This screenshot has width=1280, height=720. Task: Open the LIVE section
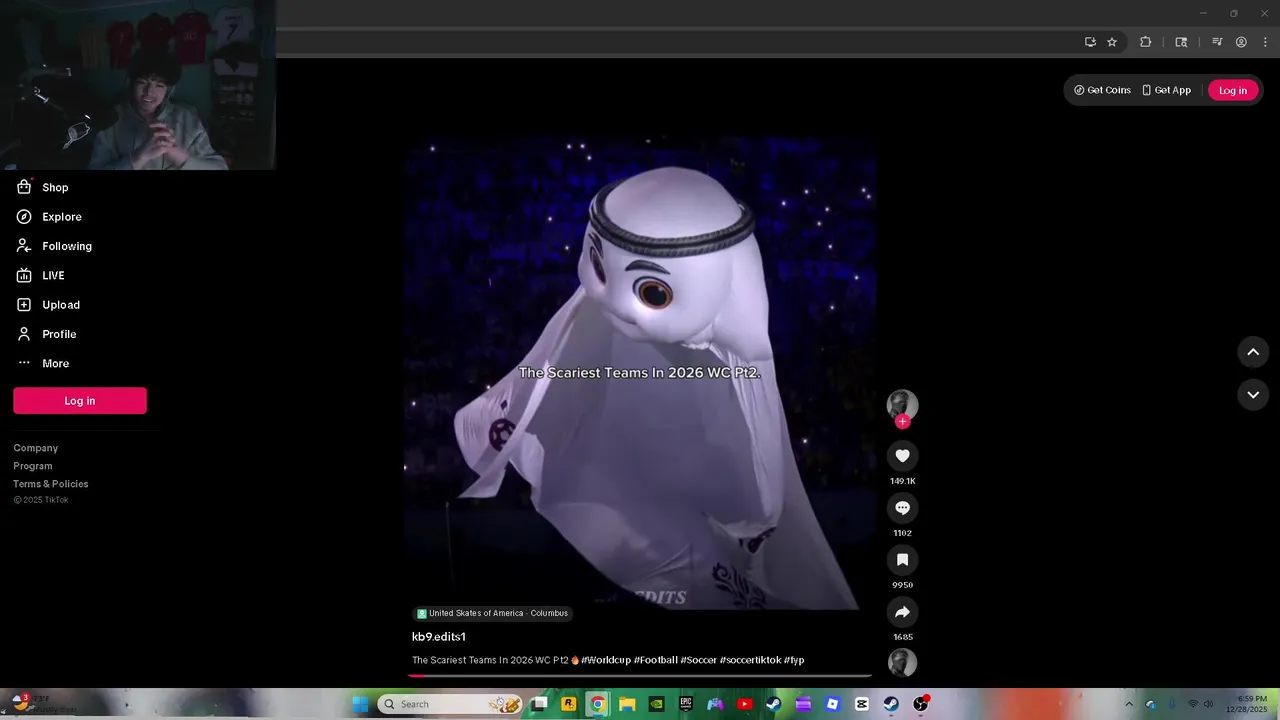40,275
